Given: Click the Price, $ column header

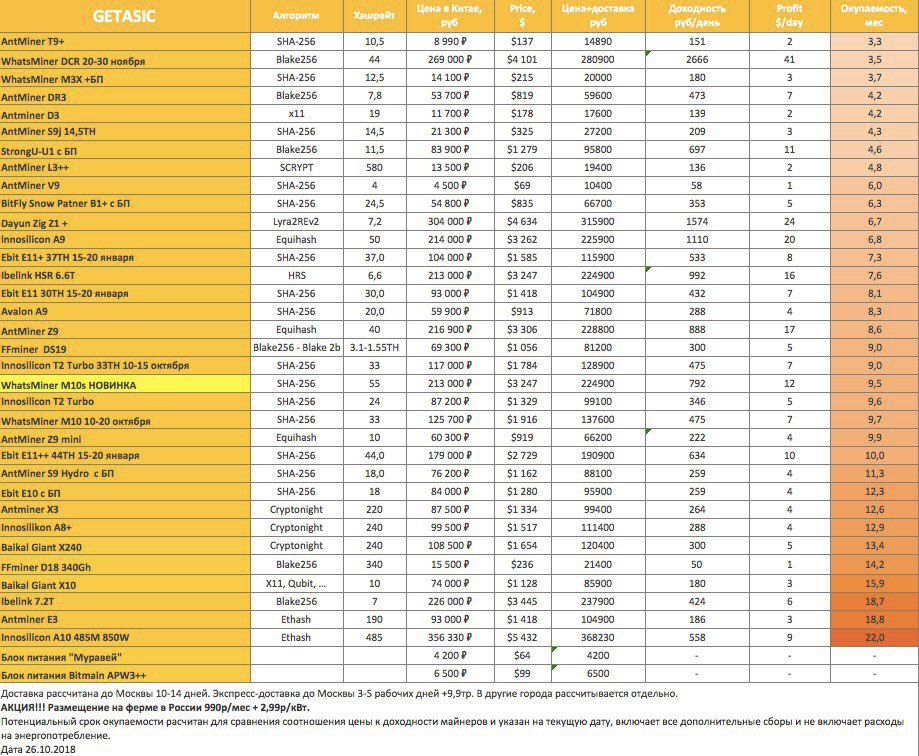Looking at the screenshot, I should [522, 16].
